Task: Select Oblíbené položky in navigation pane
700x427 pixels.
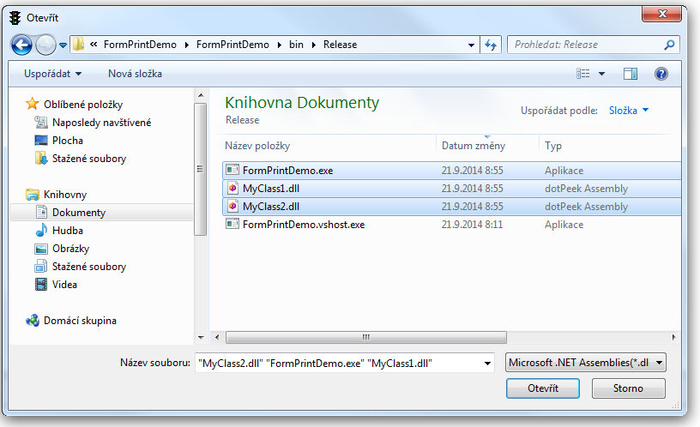Action: click(83, 105)
